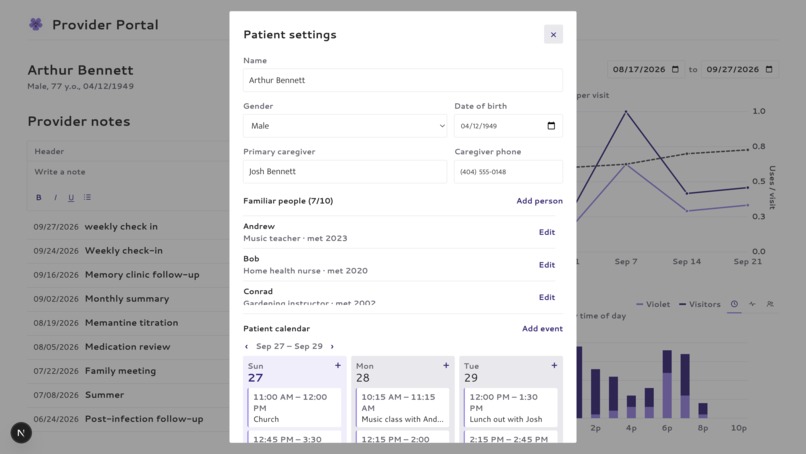Toggle bold formatting in note editor
The height and width of the screenshot is (454, 806).
coord(39,197)
